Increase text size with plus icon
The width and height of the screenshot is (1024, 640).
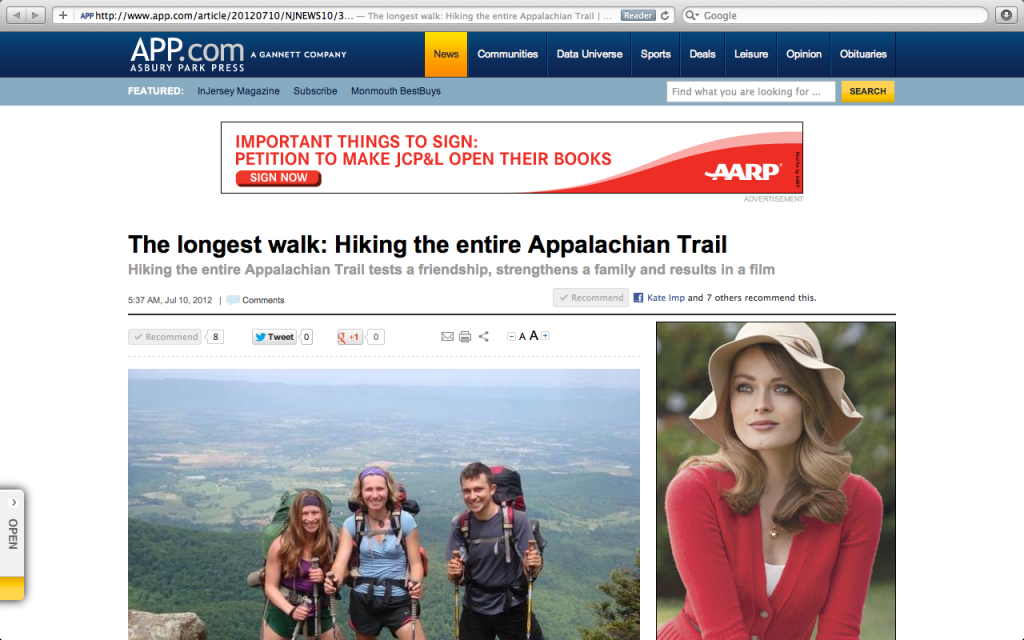545,336
